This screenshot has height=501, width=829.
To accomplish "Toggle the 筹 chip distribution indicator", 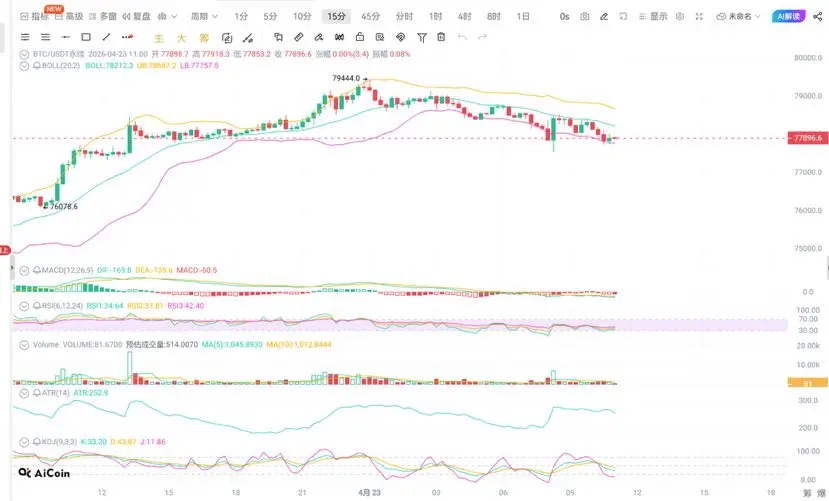I will [204, 38].
